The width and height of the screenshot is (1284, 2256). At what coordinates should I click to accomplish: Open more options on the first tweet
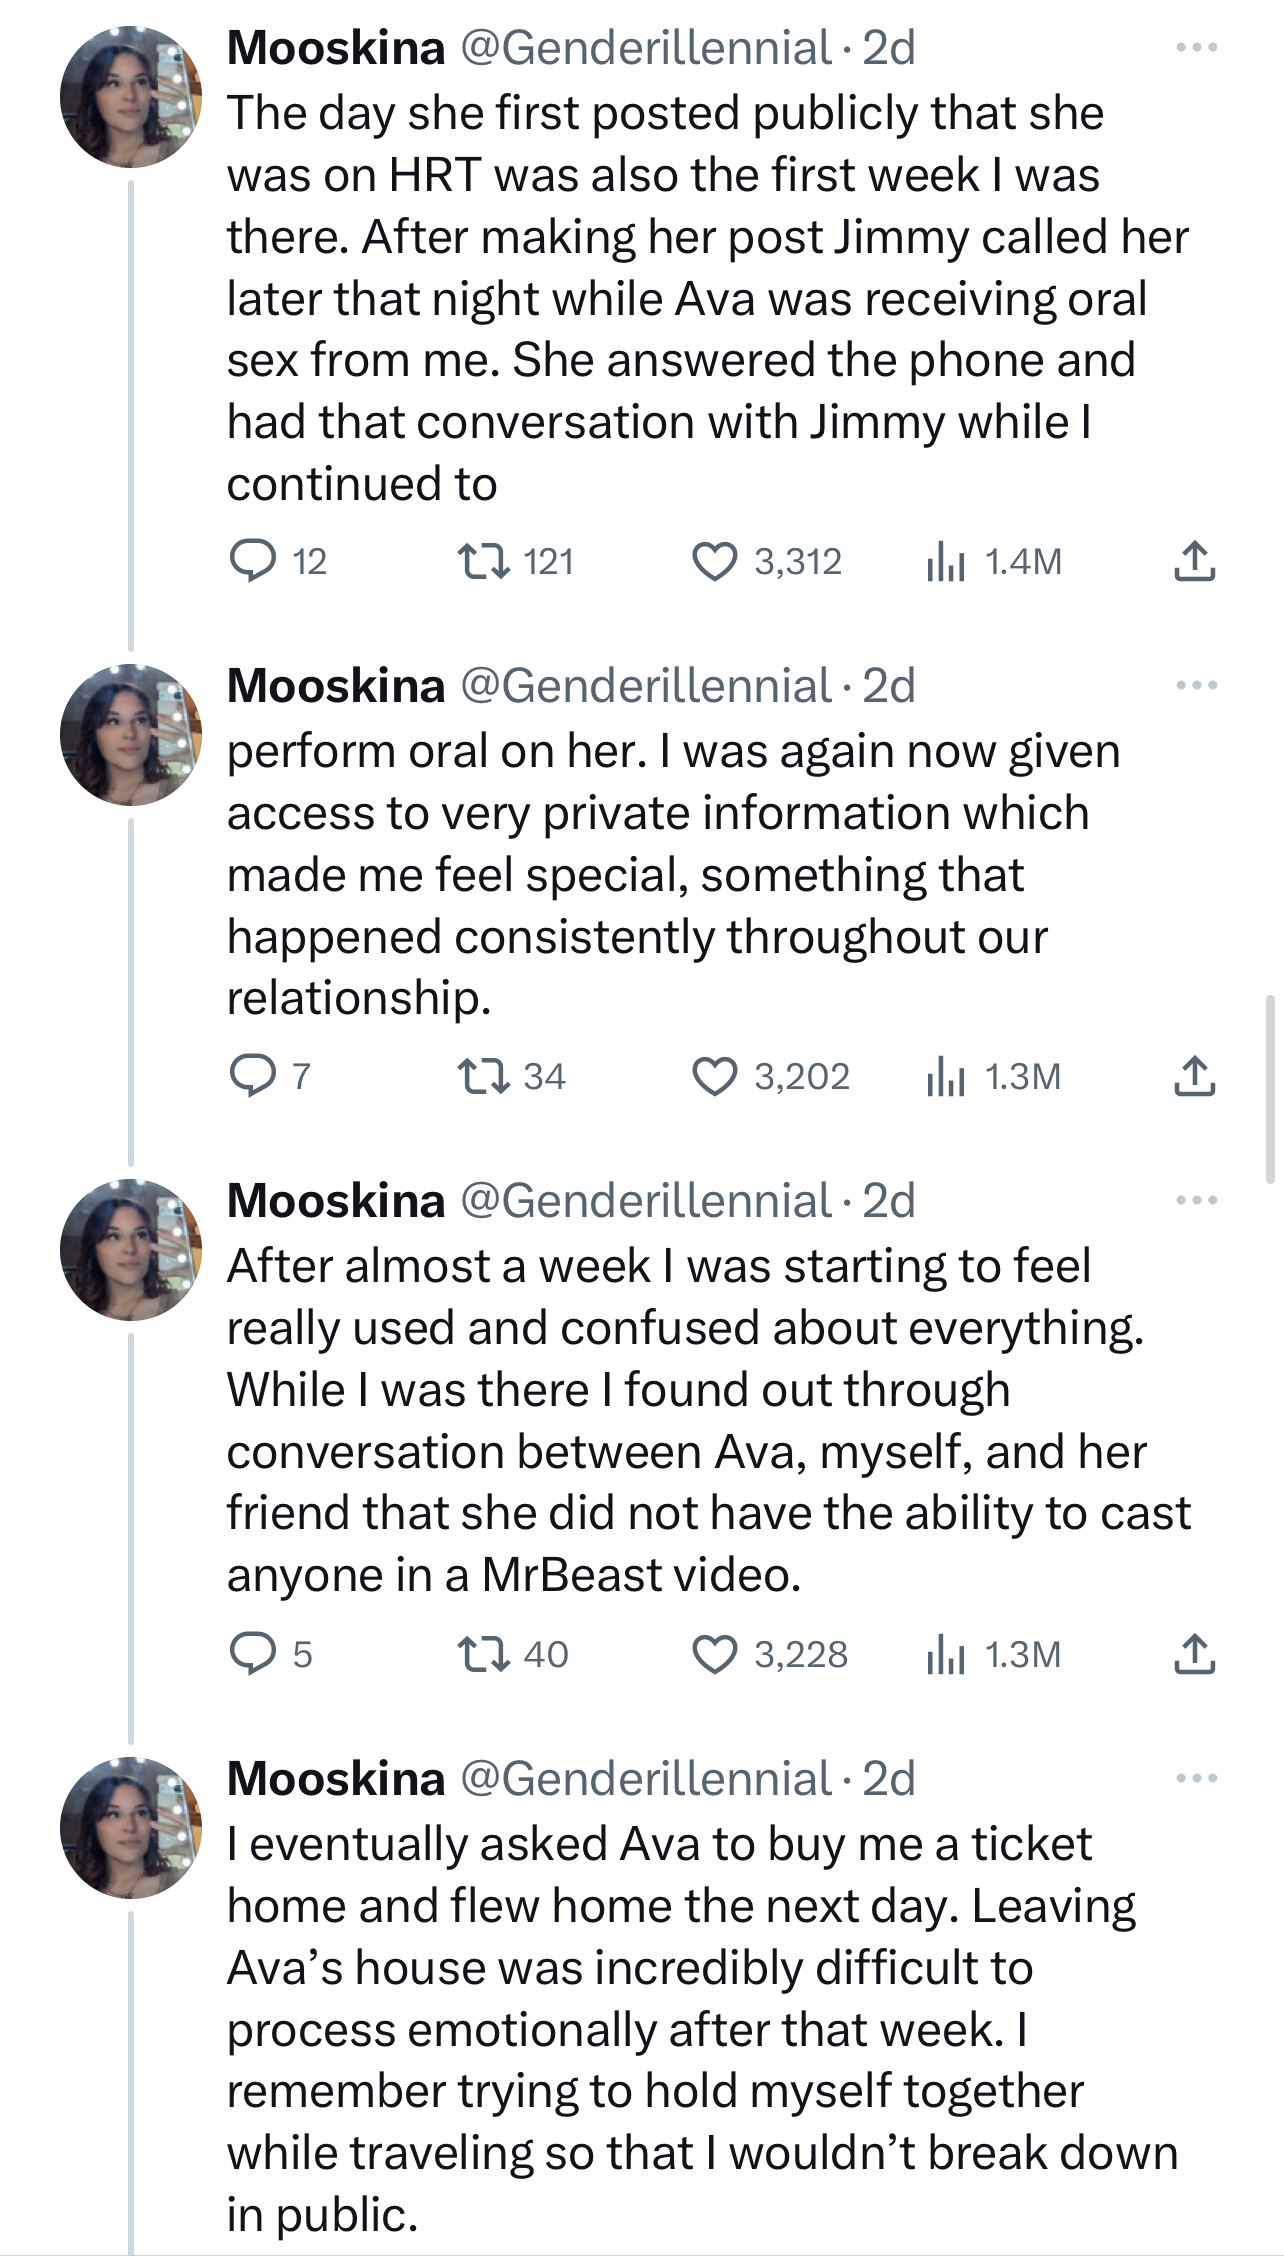1196,47
